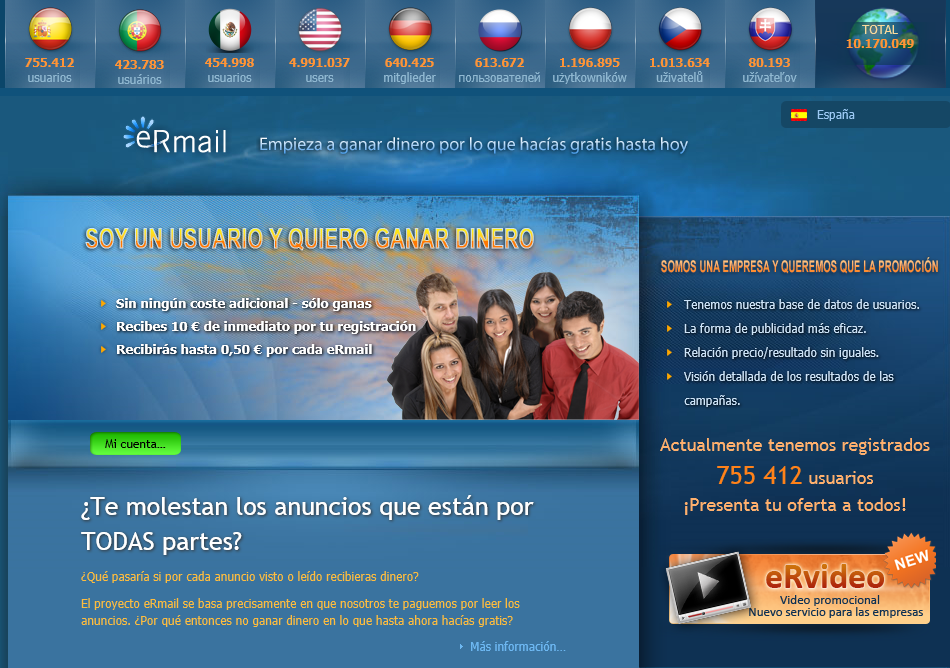The width and height of the screenshot is (950, 668).
Task: Click '755 412 usuarios' in the right panel
Action: coord(794,476)
